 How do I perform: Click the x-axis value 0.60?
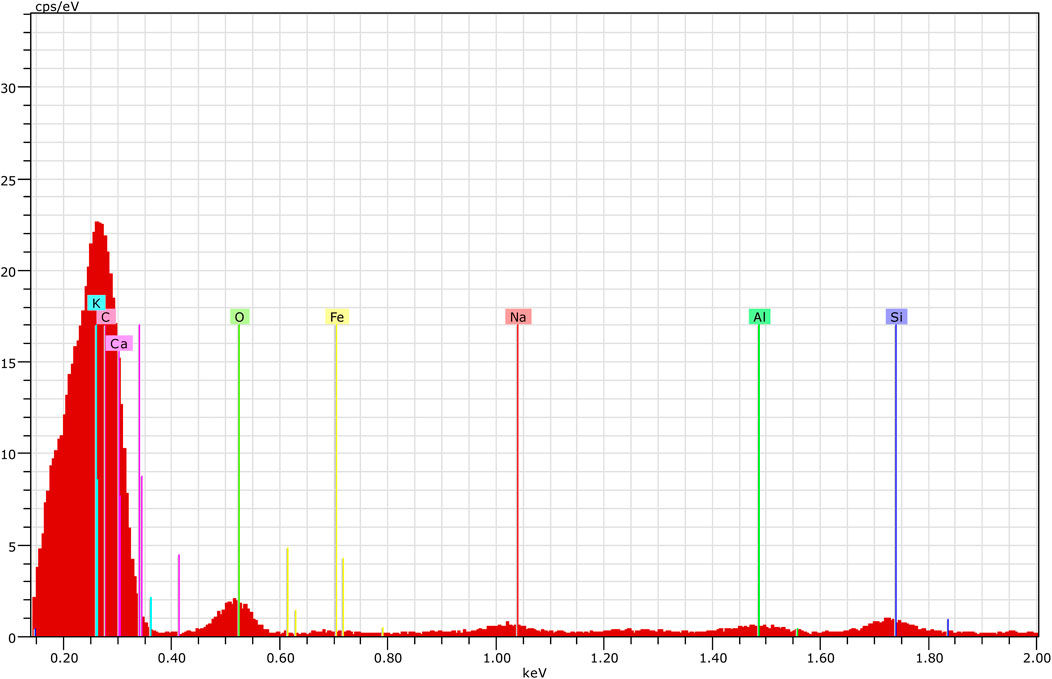pyautogui.click(x=280, y=658)
